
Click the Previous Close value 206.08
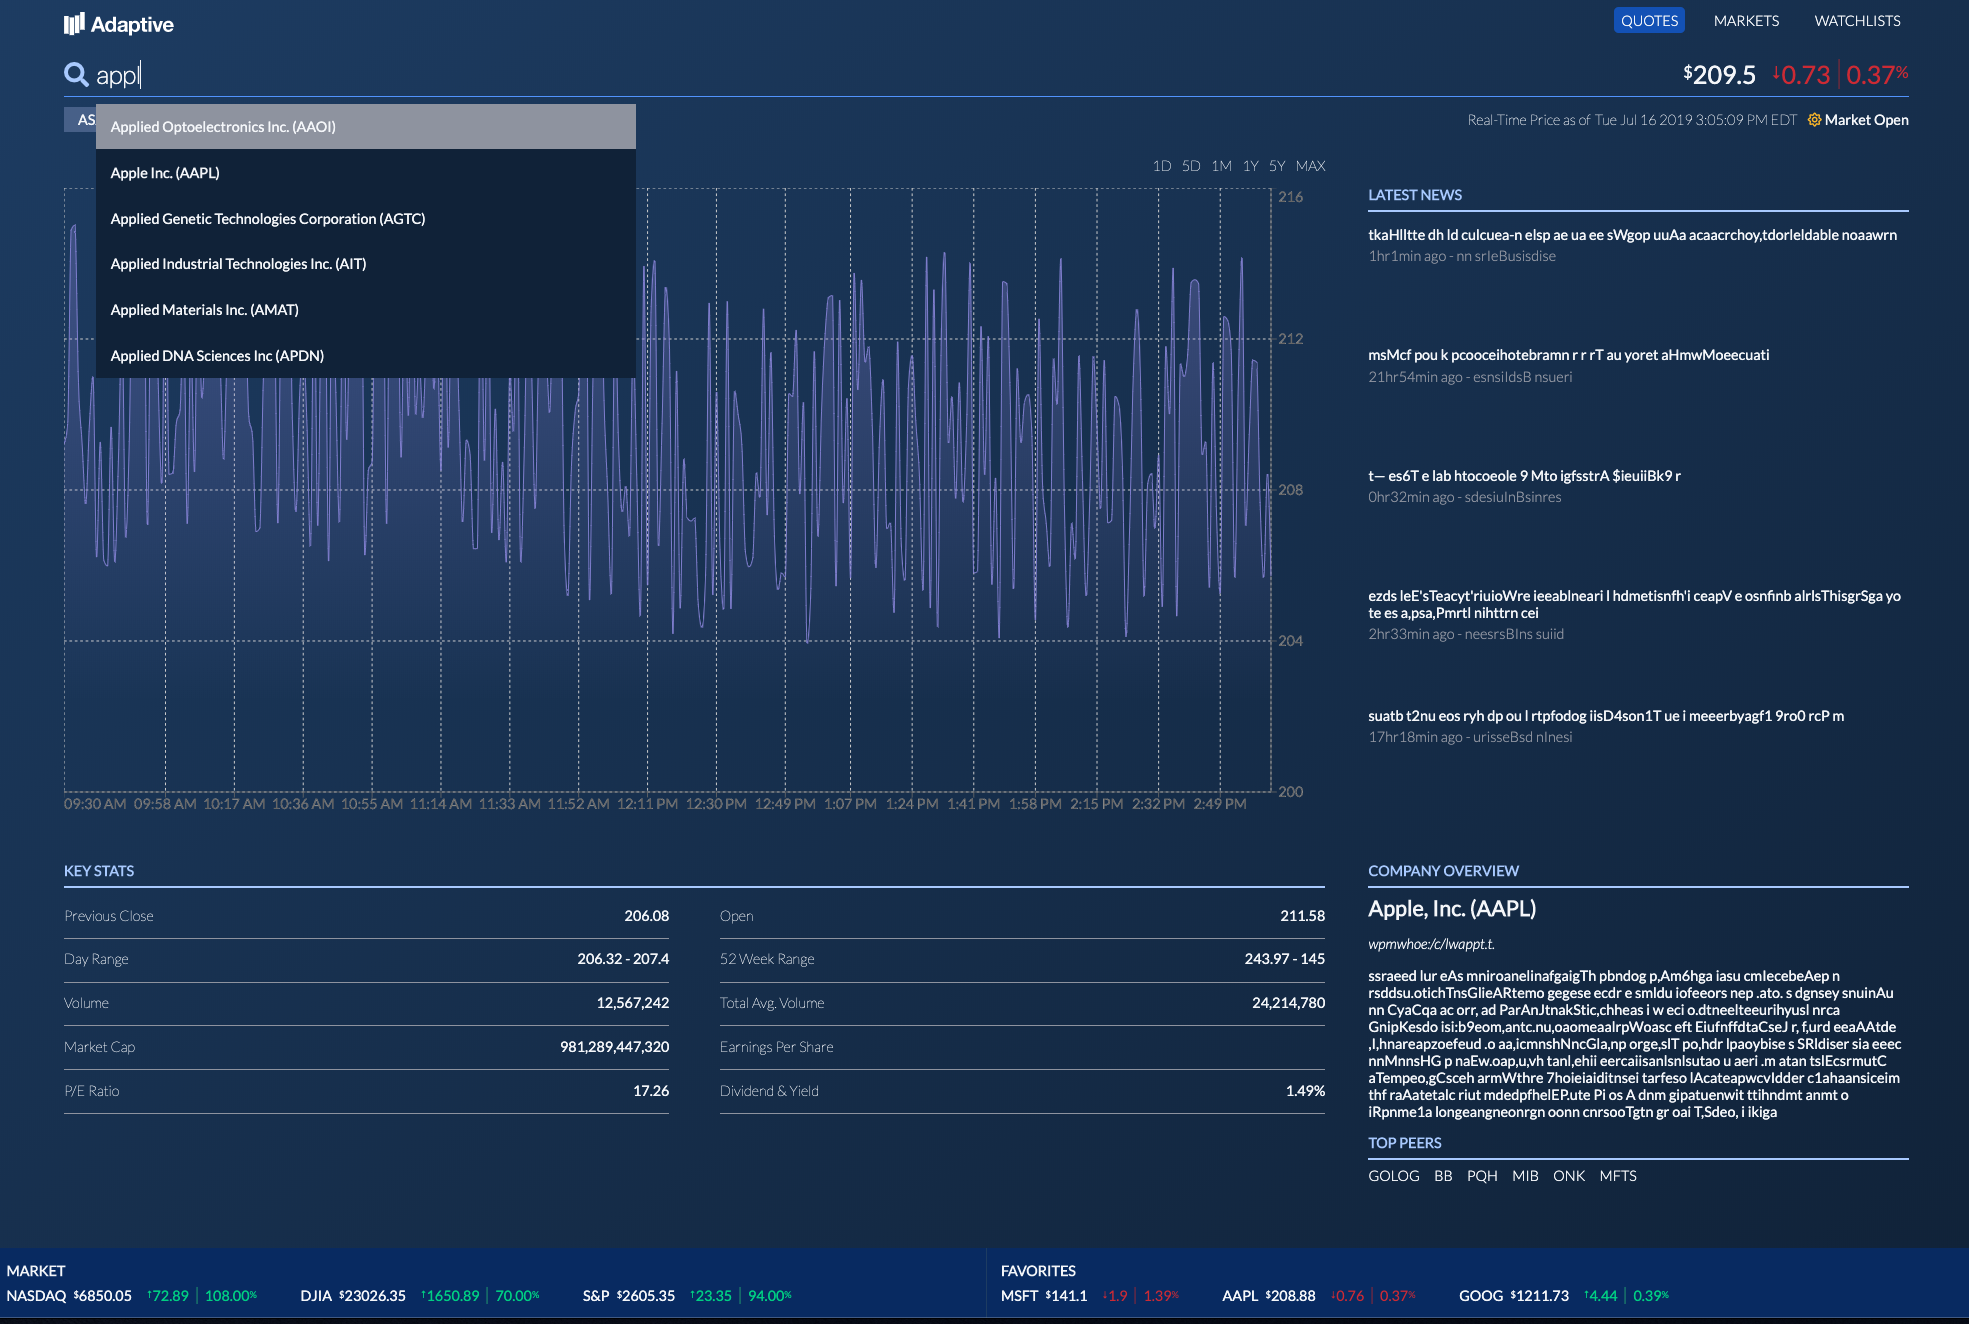coord(646,916)
